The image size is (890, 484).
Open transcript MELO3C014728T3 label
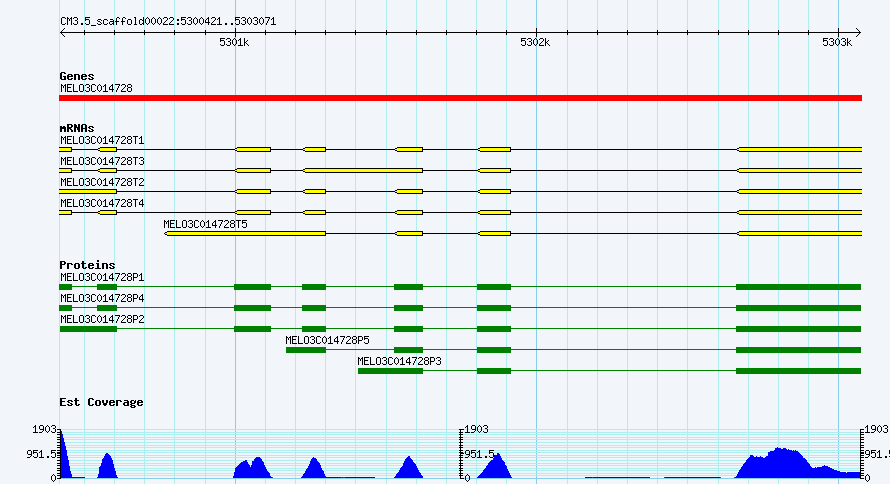coord(102,162)
